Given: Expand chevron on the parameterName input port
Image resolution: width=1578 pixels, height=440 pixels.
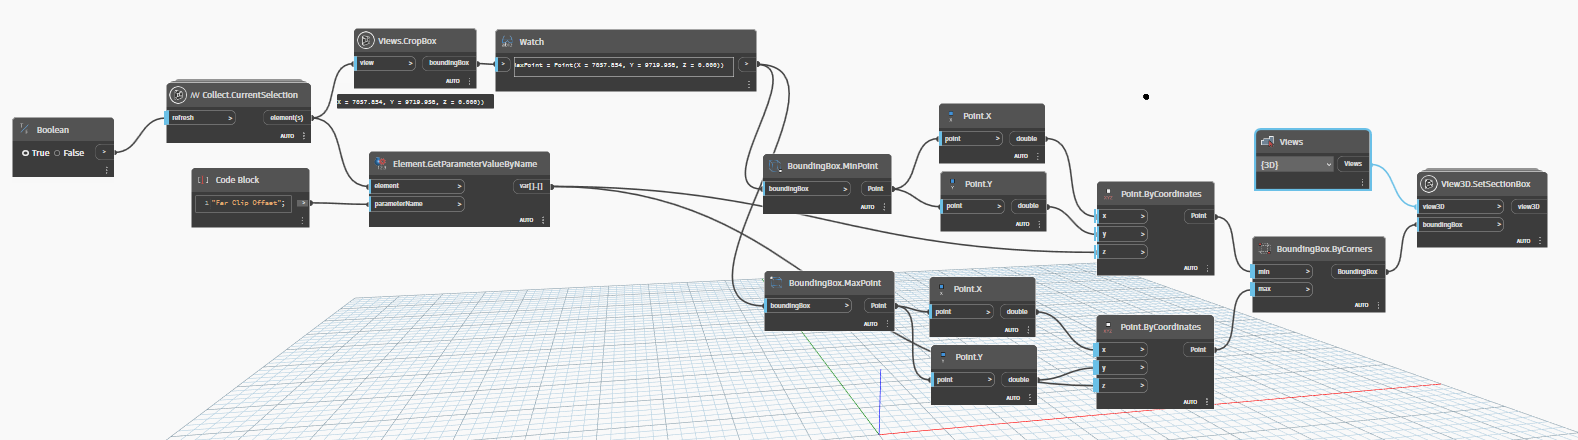Looking at the screenshot, I should click(x=460, y=204).
